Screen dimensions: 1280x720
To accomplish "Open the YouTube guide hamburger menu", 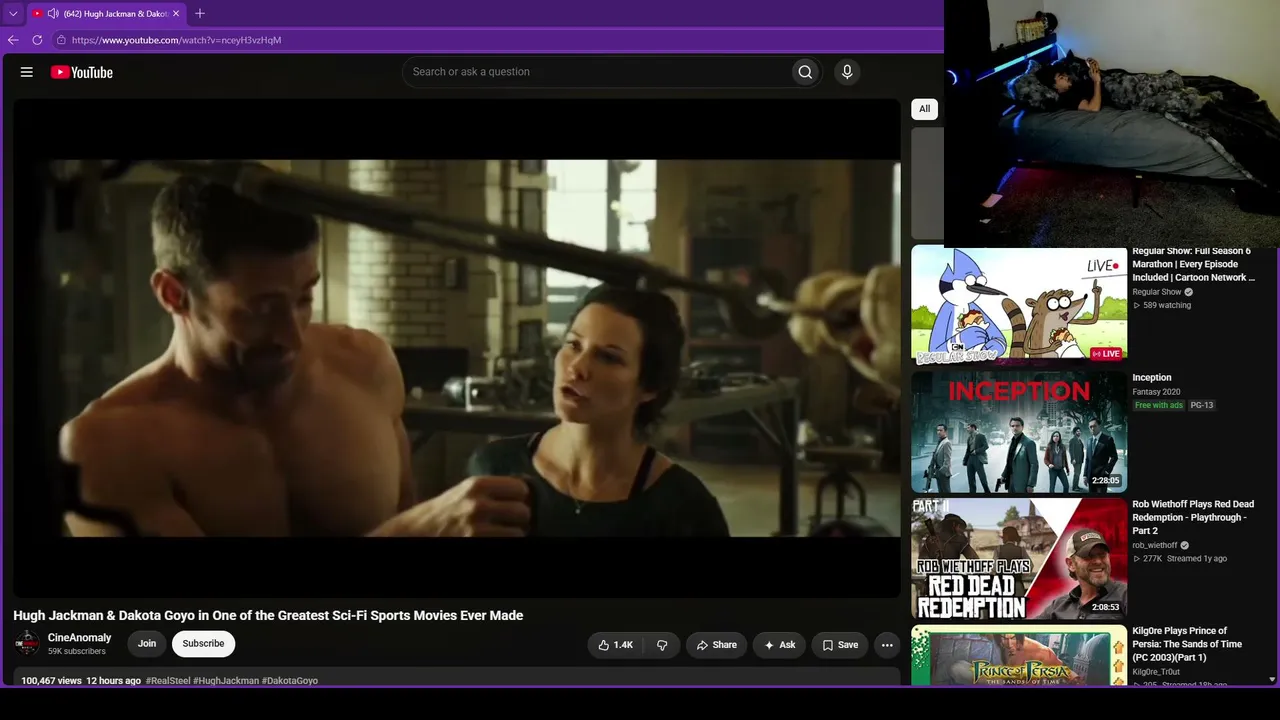I will click(x=27, y=72).
